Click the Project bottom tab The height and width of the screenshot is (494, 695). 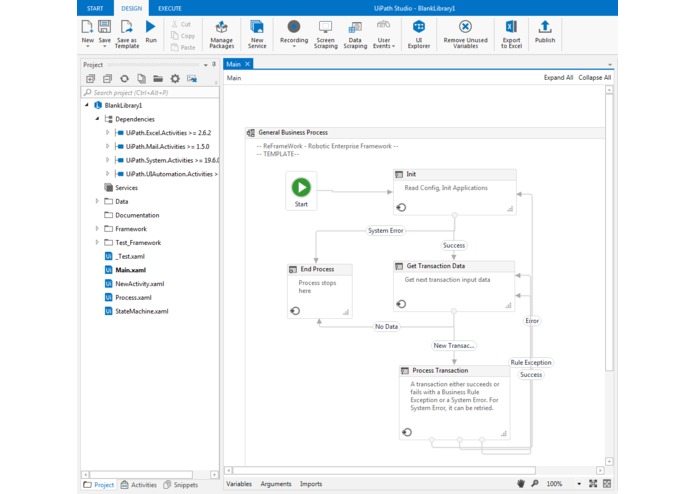[x=99, y=485]
